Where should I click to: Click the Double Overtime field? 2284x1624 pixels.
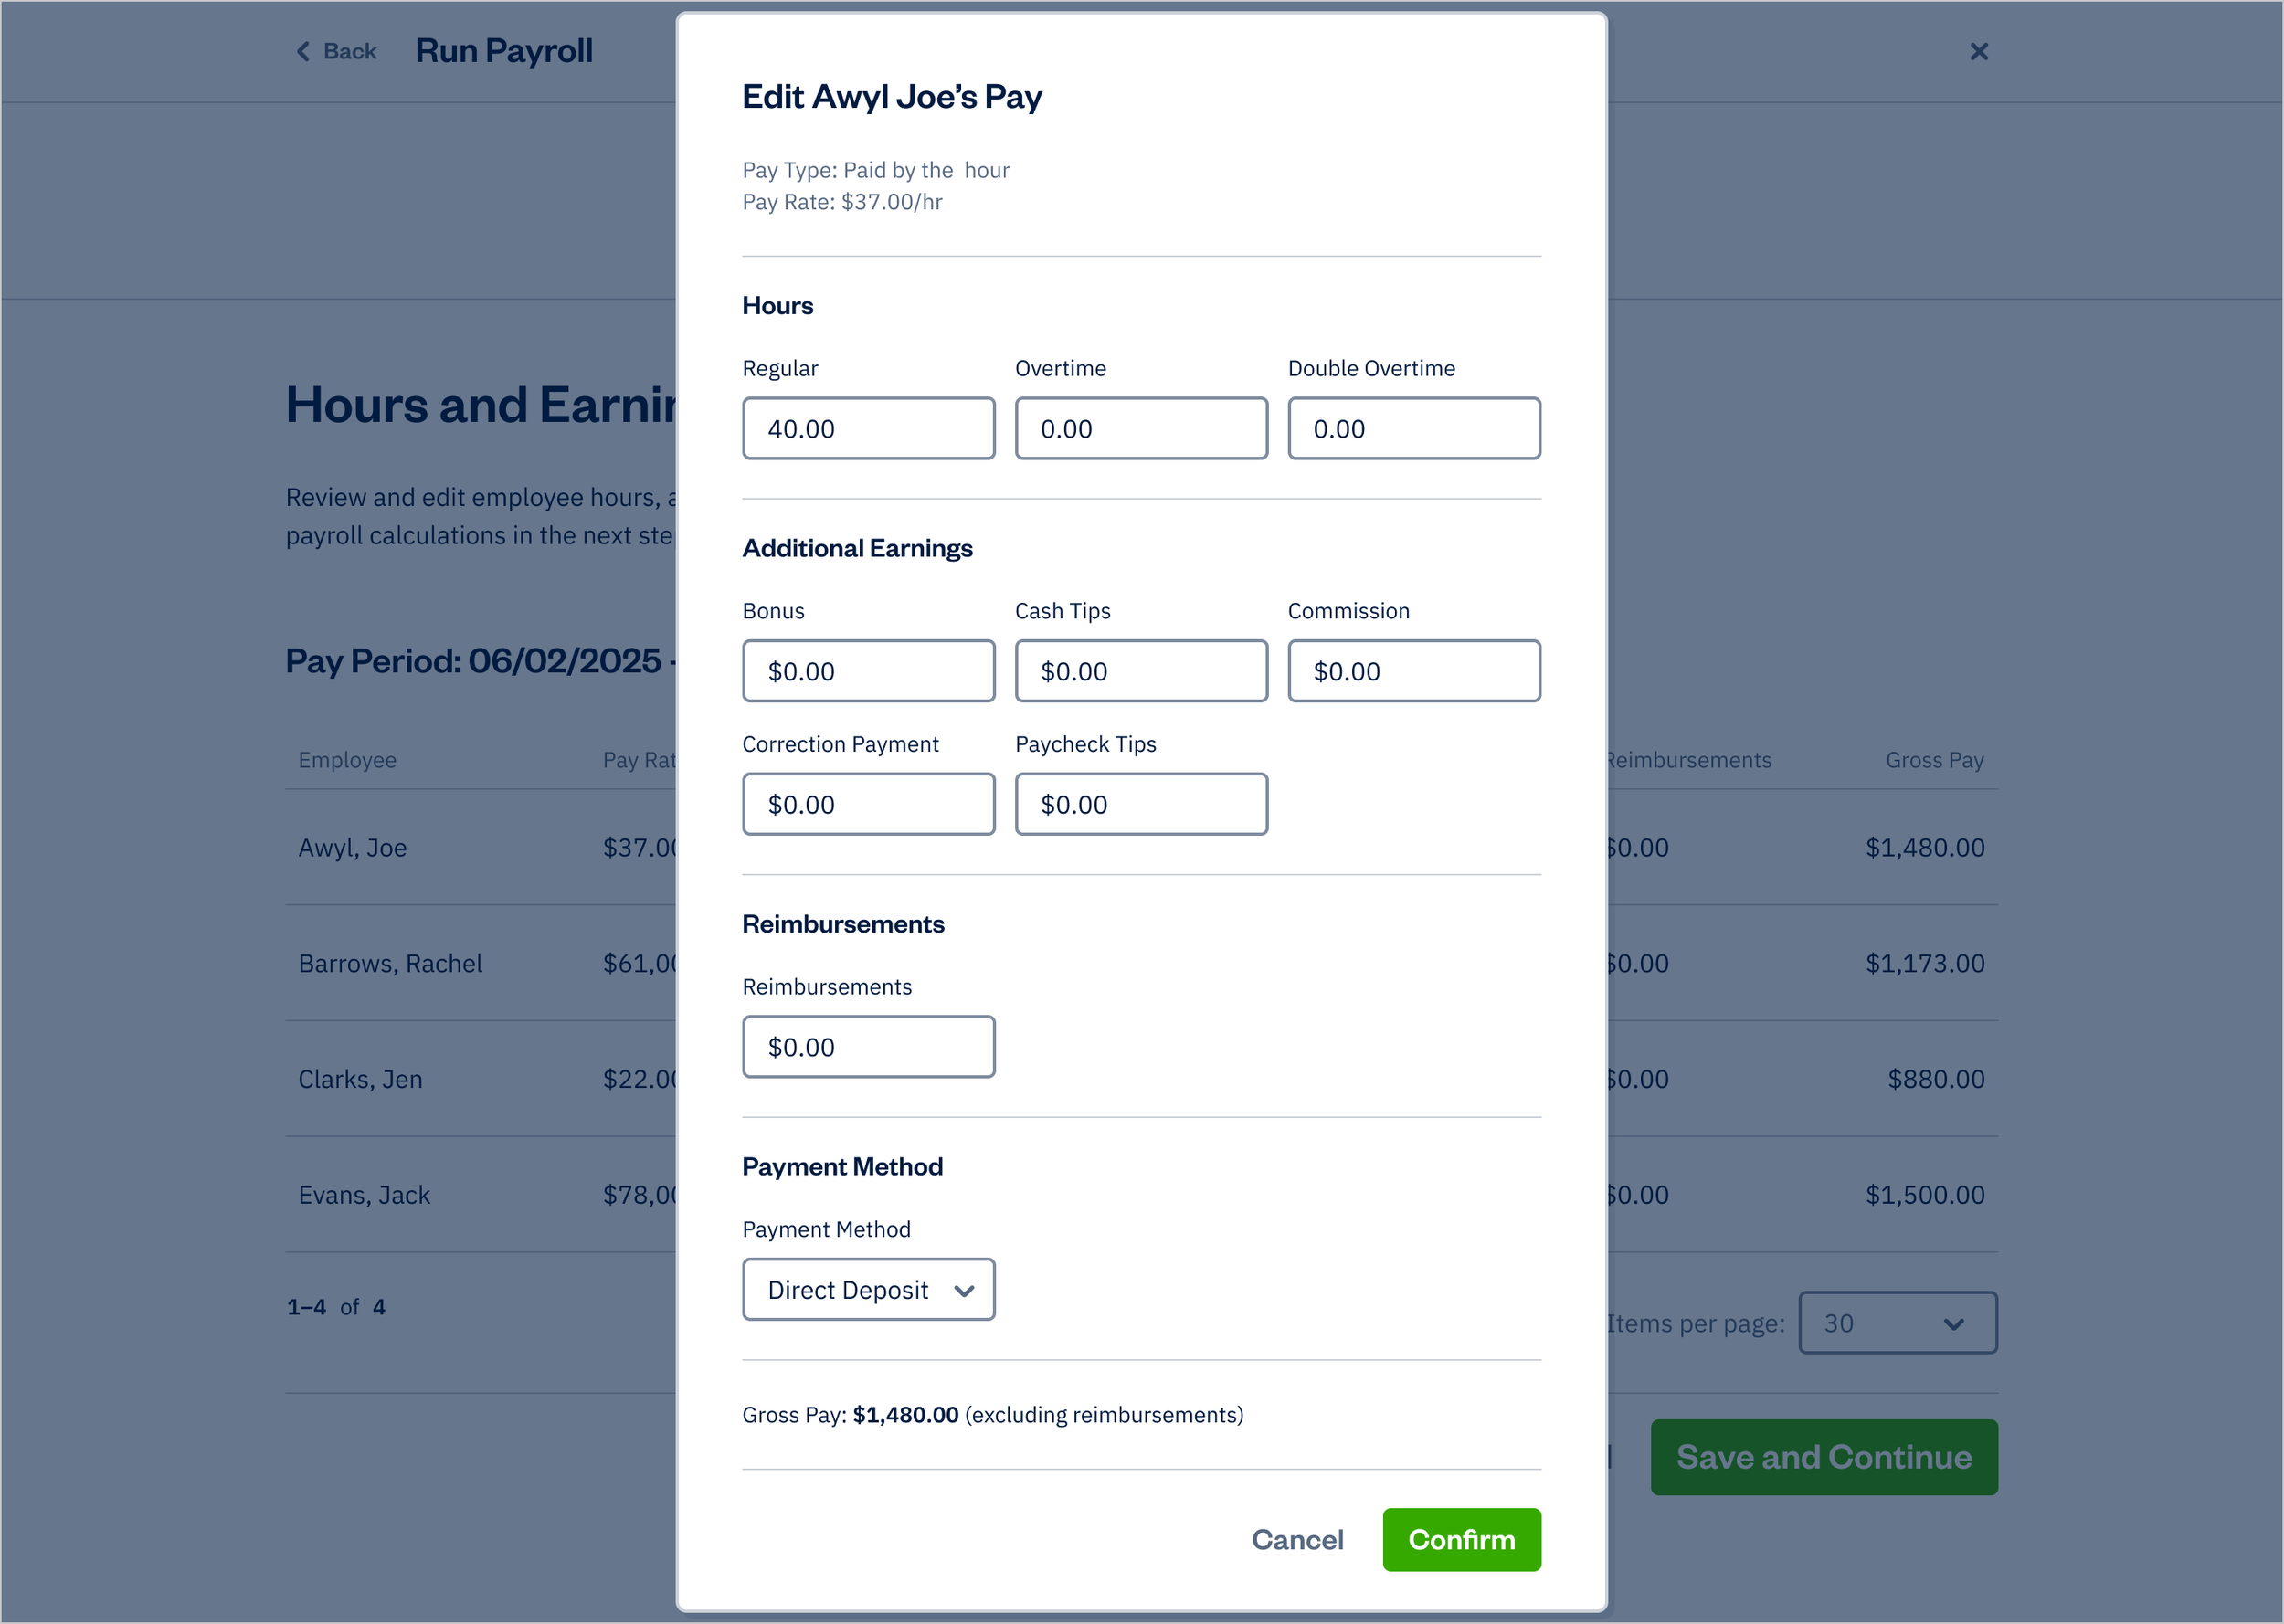(1413, 428)
